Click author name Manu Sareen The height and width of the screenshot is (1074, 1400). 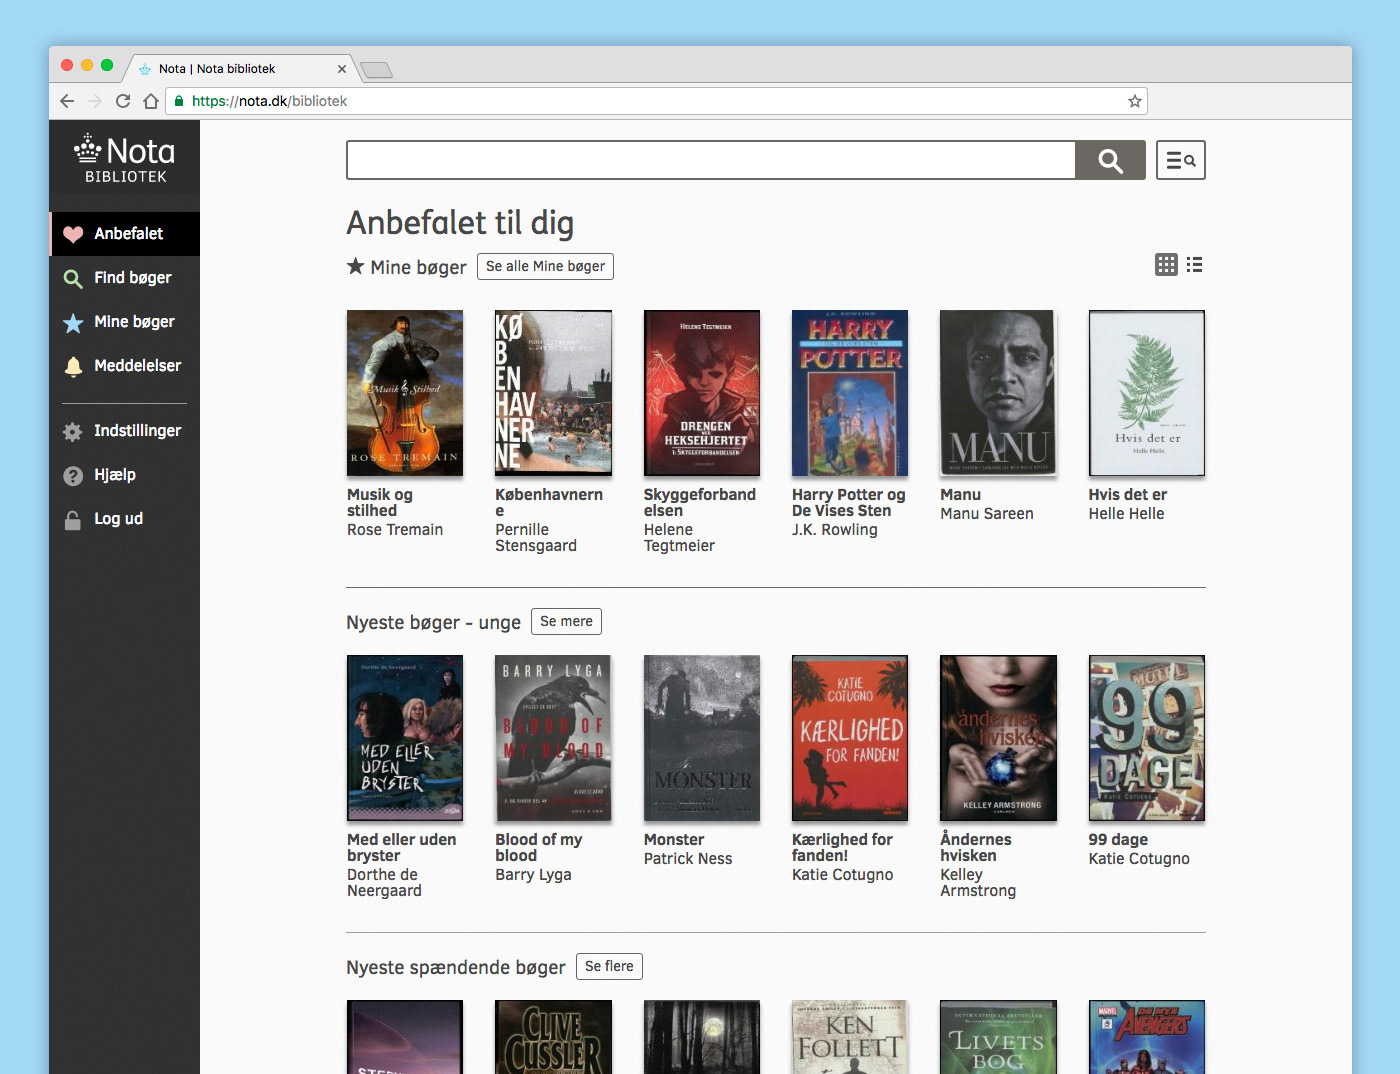pos(987,514)
